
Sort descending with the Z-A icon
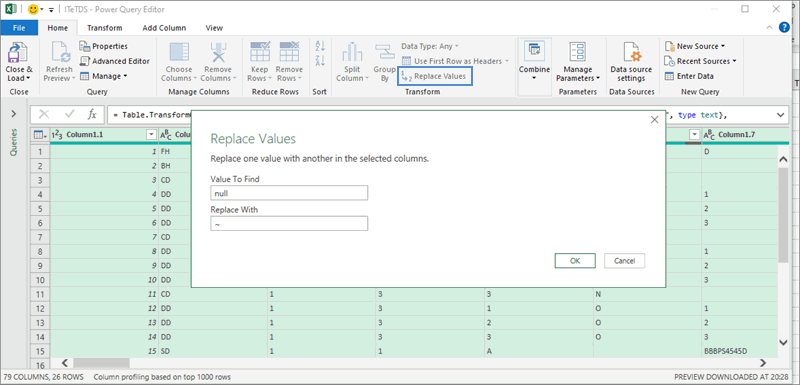click(320, 60)
